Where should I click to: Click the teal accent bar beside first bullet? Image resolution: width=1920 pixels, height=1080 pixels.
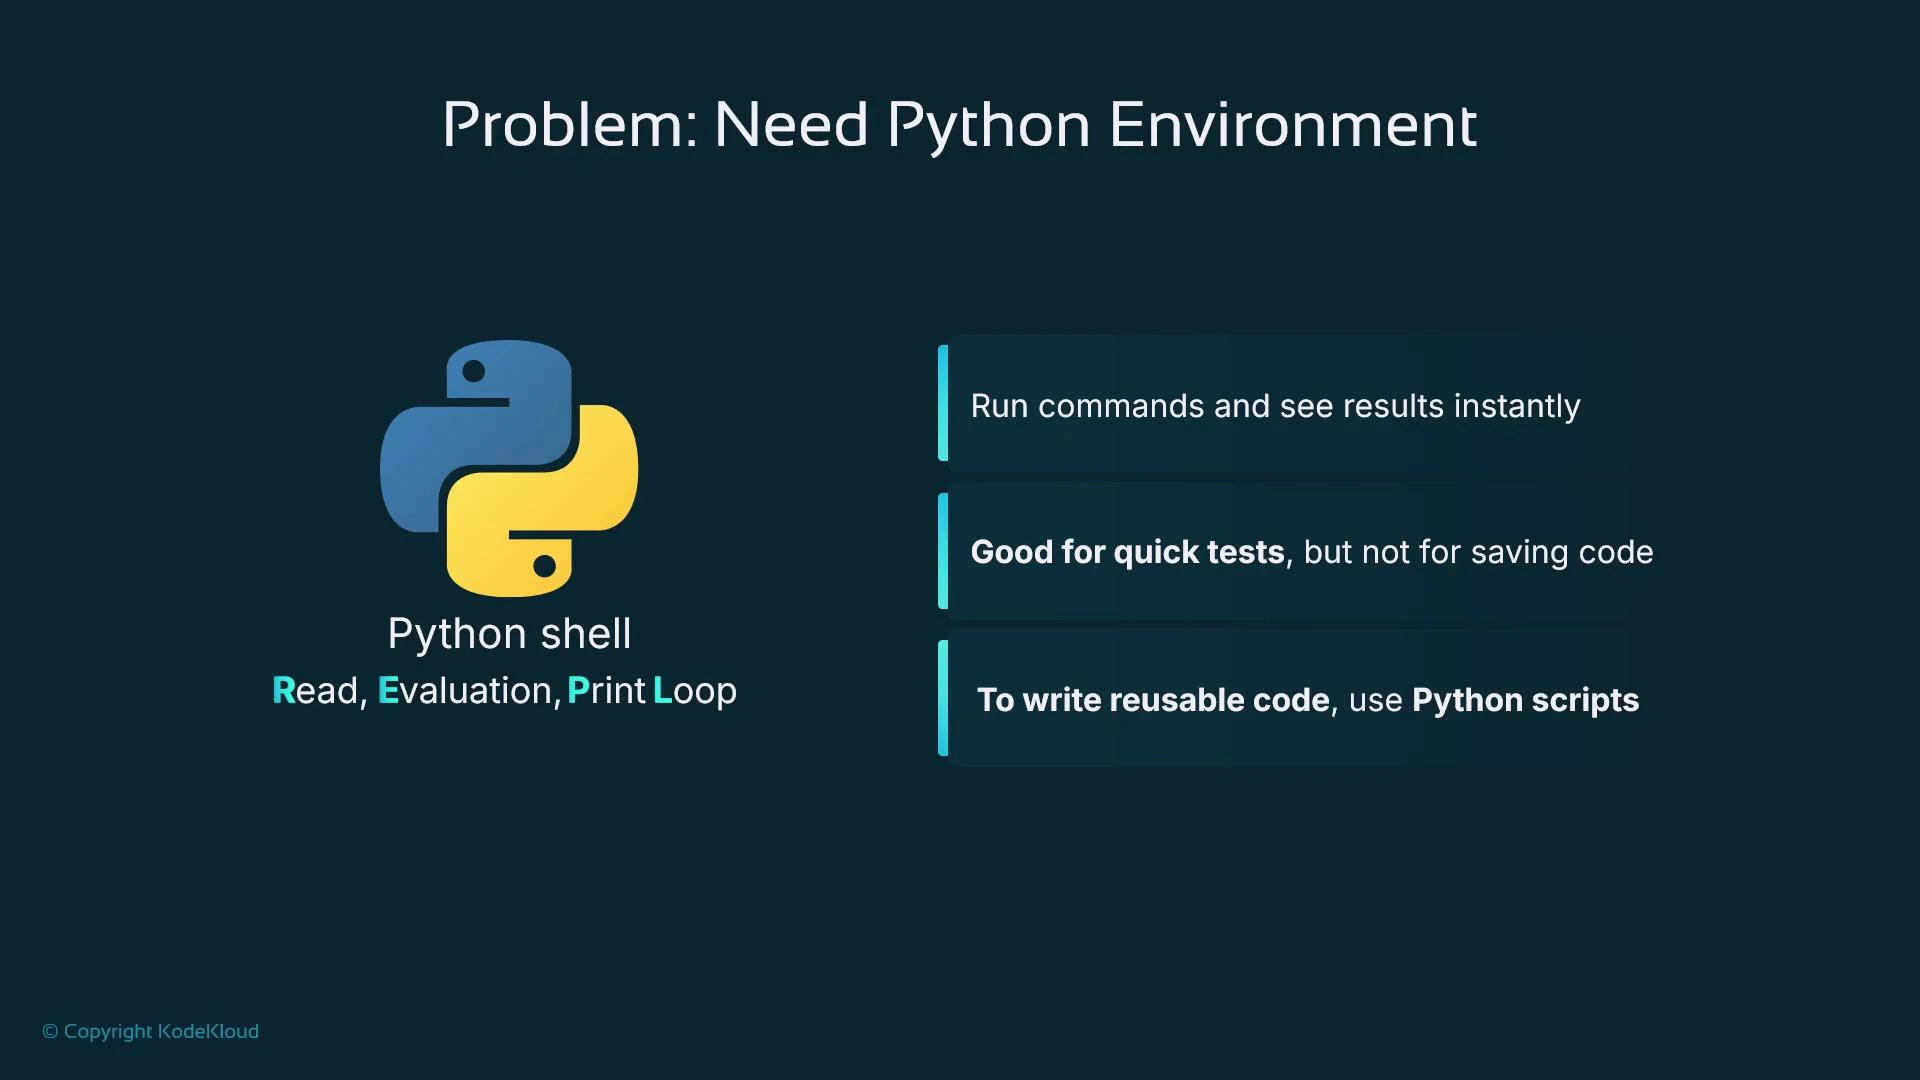coord(943,403)
